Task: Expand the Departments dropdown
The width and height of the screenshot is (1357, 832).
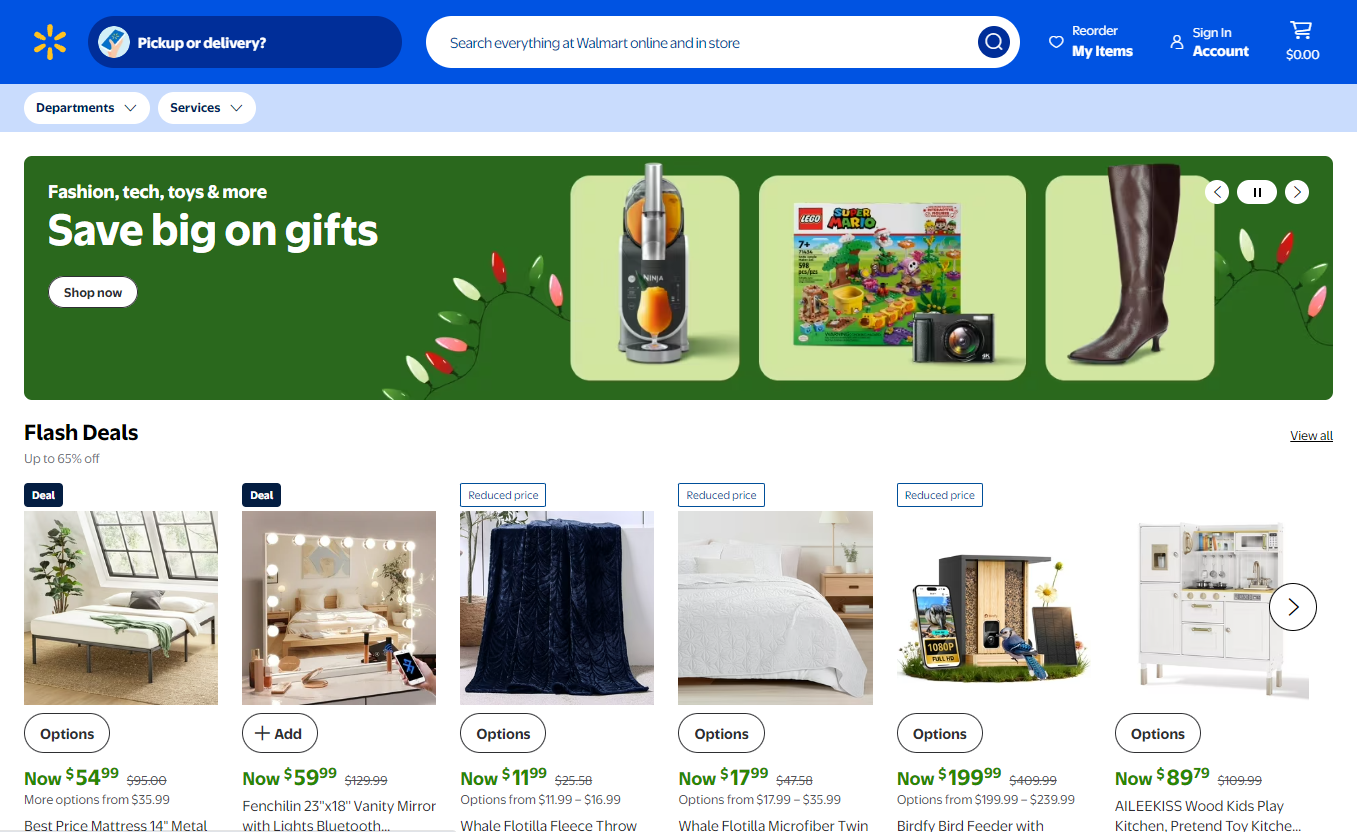Action: 87,108
